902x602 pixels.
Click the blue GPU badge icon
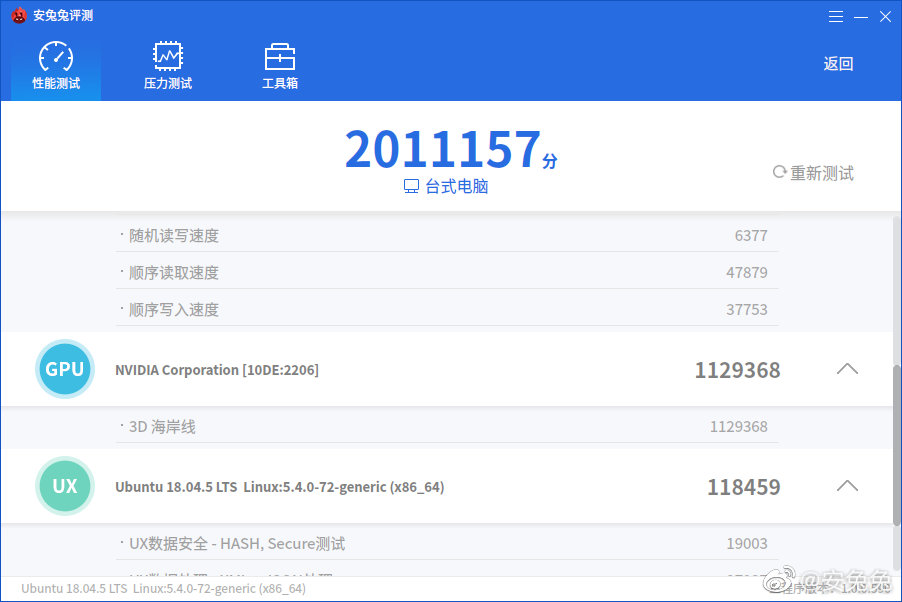tap(65, 369)
